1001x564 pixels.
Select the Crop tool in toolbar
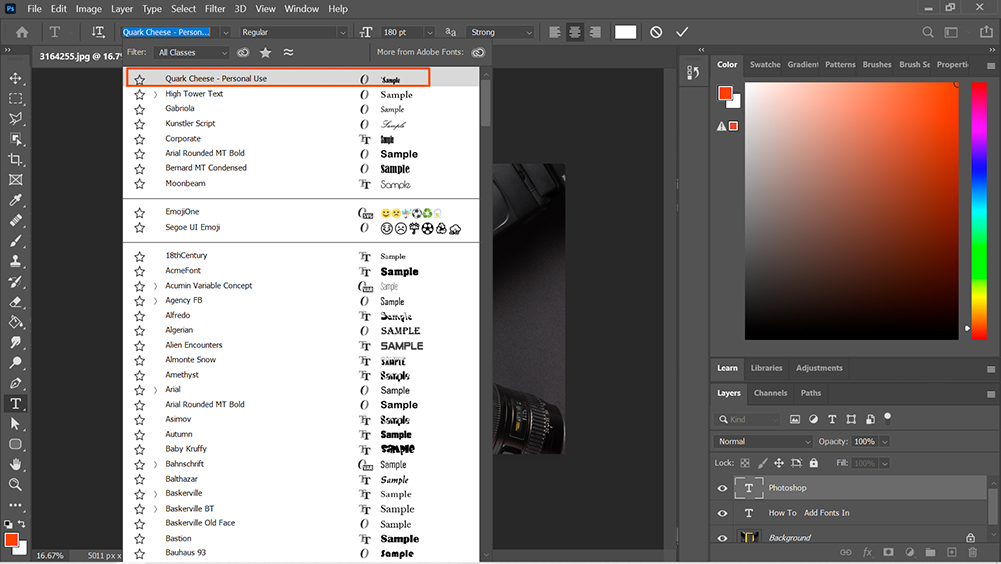coord(15,159)
